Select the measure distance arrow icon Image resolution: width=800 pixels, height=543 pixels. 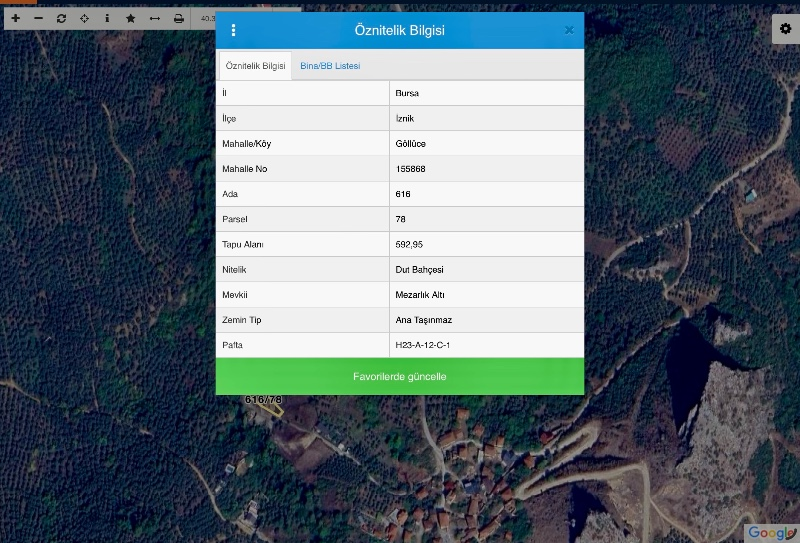click(x=155, y=18)
